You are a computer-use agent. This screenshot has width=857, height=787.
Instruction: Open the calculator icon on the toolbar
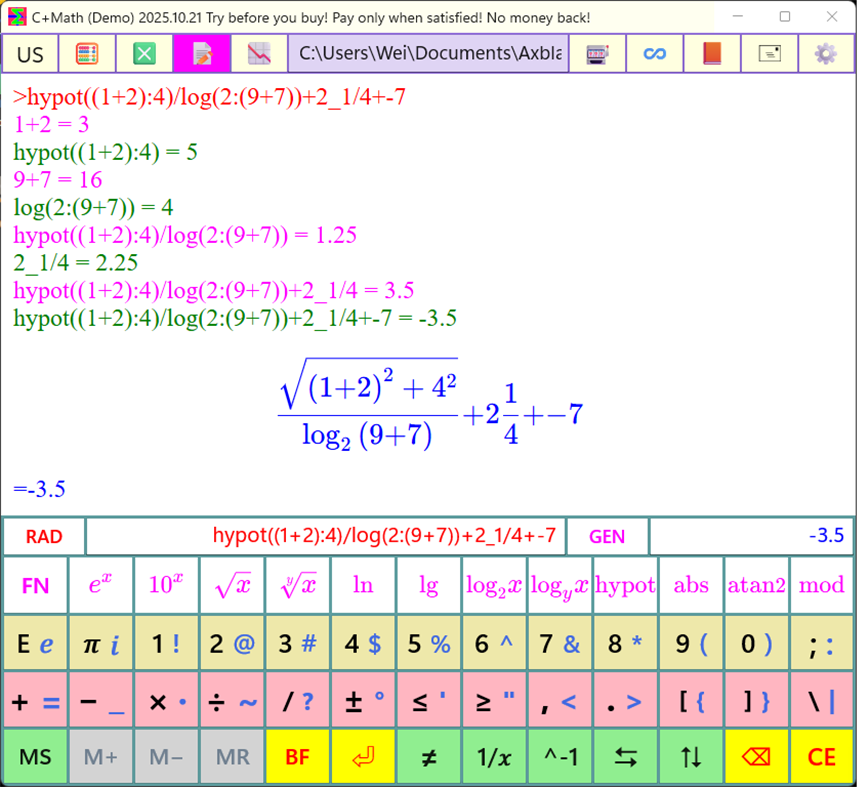click(x=86, y=53)
